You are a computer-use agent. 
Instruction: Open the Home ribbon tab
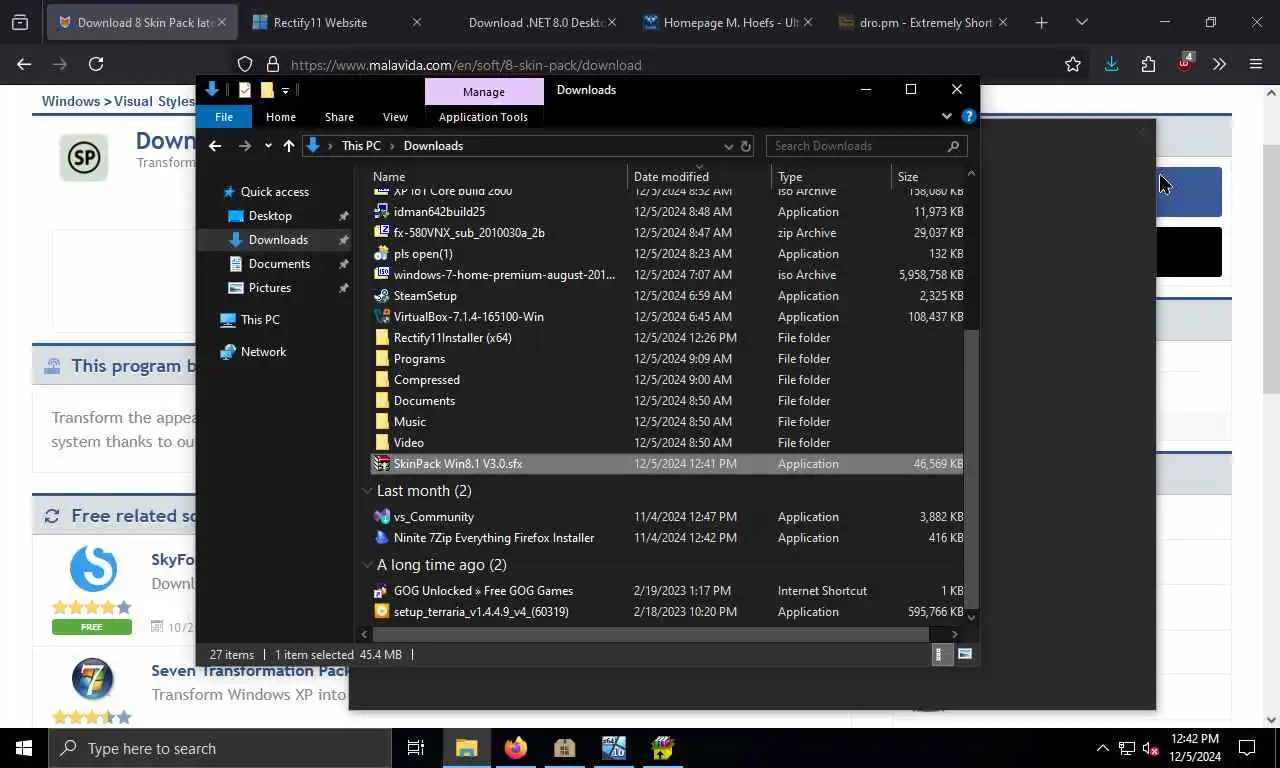coord(281,117)
